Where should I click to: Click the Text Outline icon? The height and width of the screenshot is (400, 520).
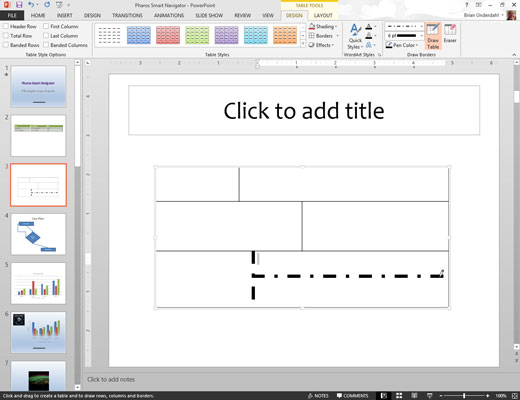coord(369,36)
